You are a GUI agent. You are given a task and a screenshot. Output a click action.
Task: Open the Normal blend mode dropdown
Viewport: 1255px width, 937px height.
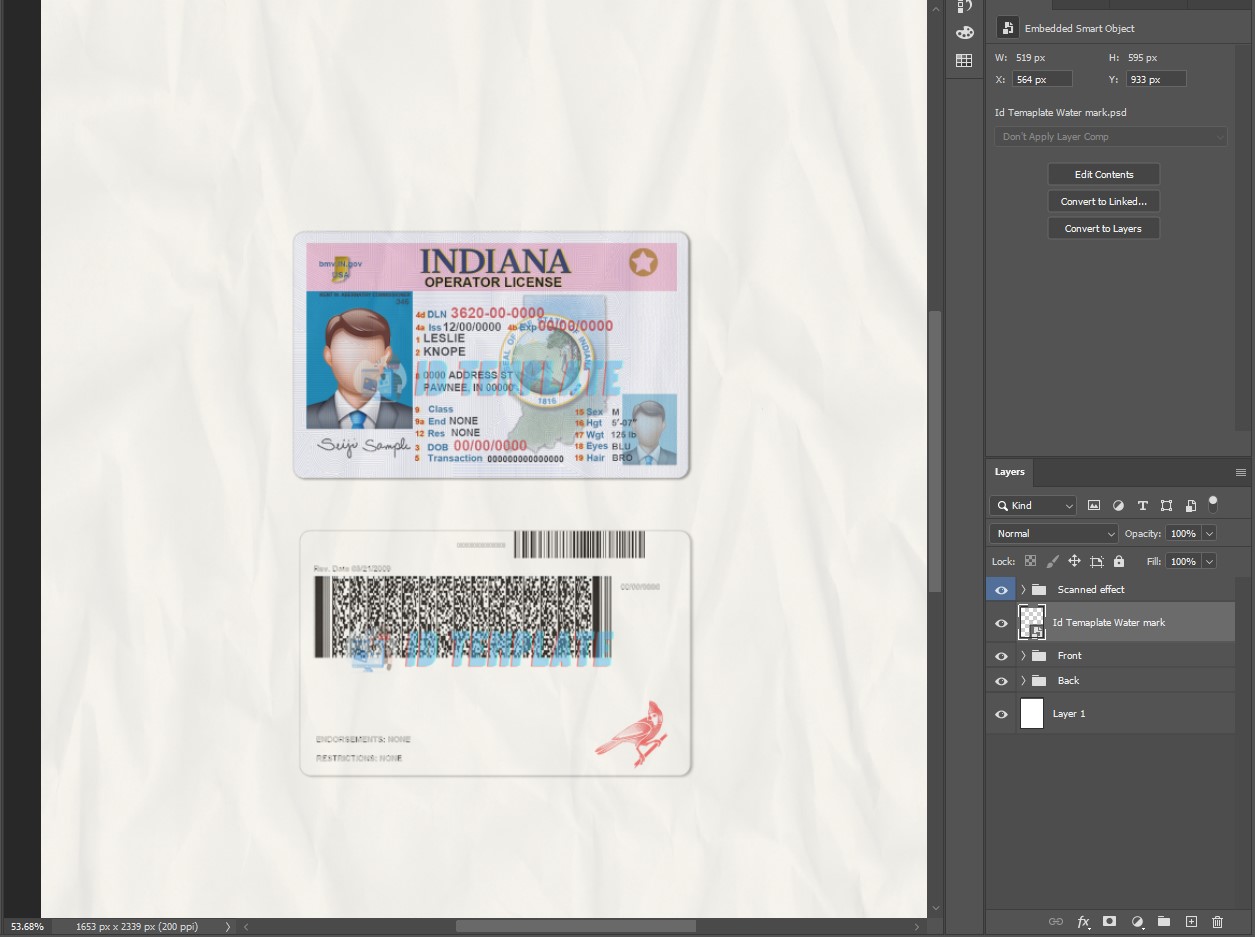tap(1054, 534)
